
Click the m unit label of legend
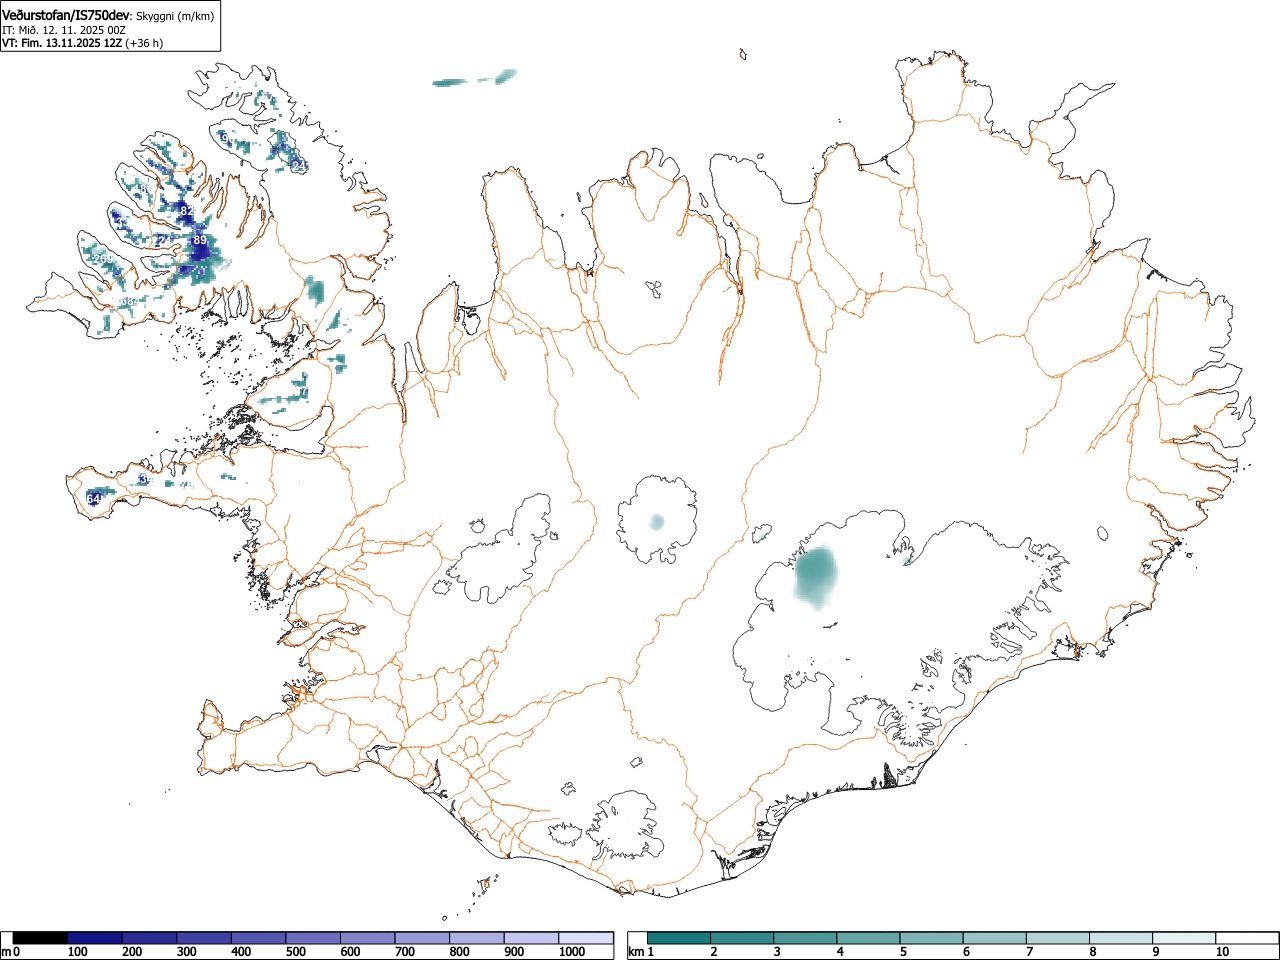(x=6, y=952)
